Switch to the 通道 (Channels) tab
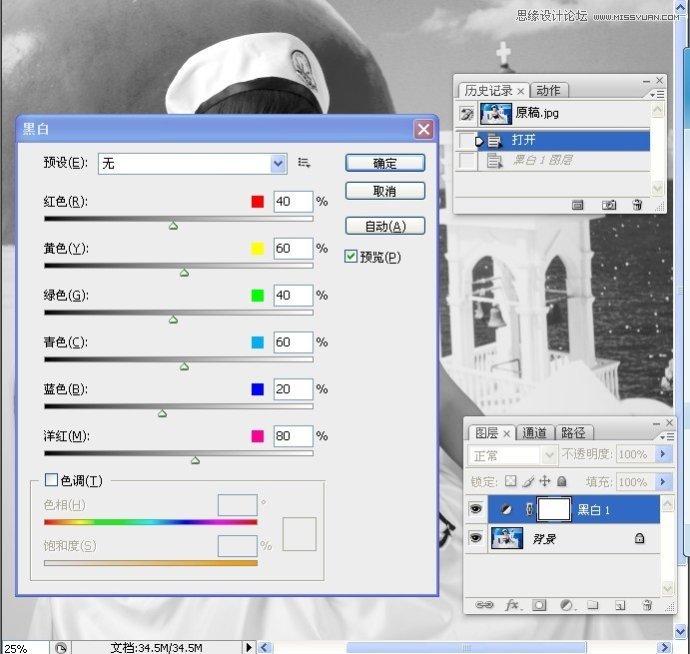Viewport: 690px width, 654px height. tap(535, 433)
